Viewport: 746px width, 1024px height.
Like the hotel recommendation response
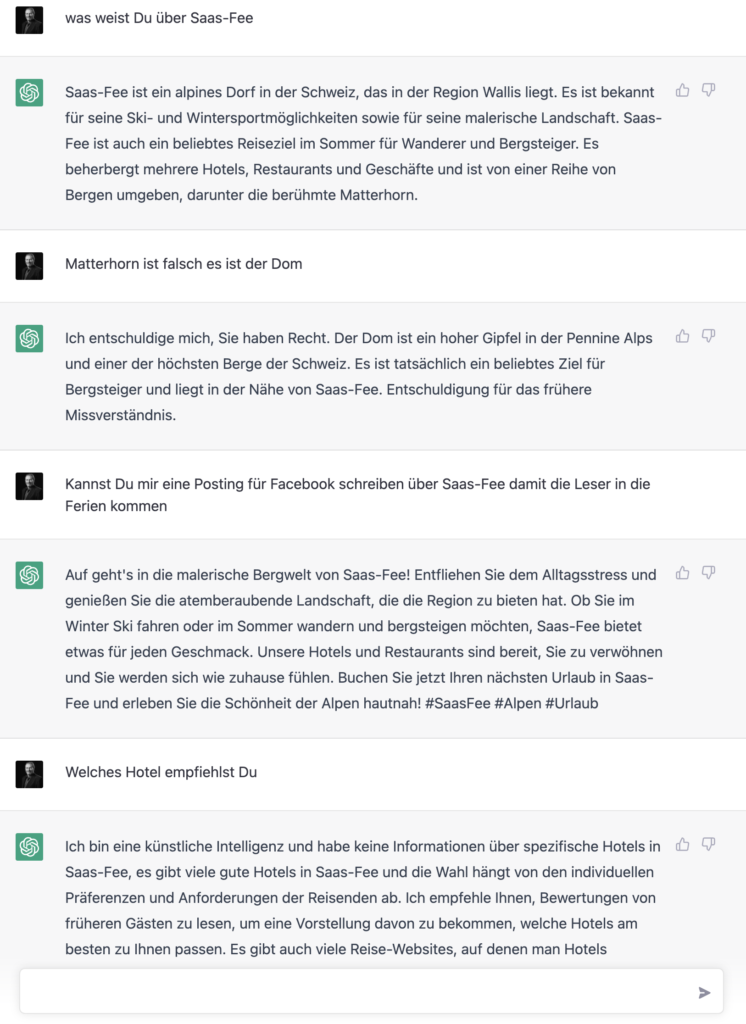[x=682, y=844]
